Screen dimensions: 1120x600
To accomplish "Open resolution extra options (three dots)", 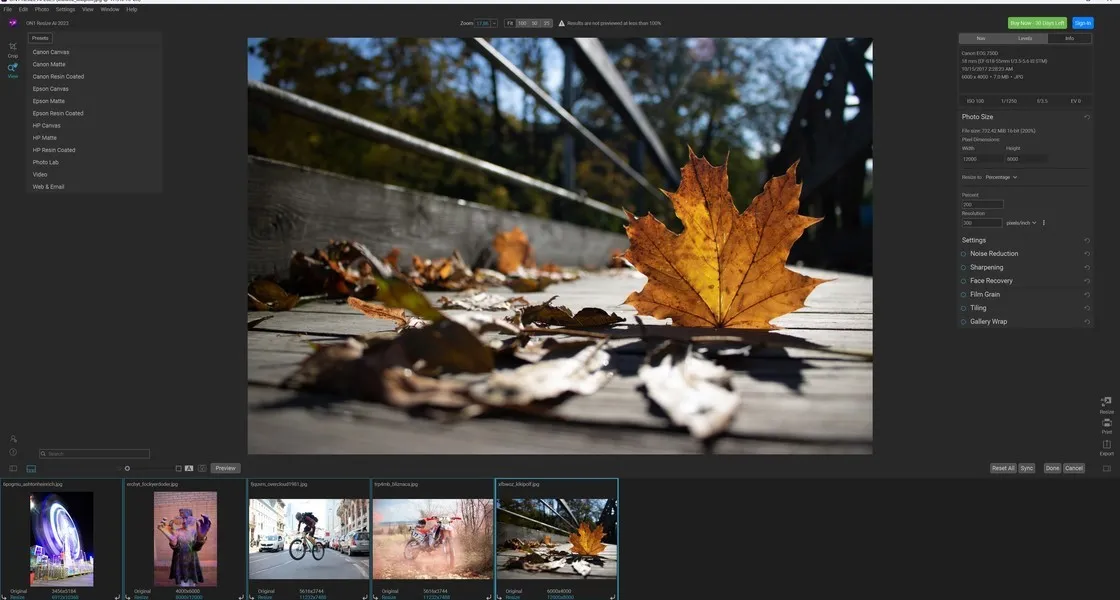I will pyautogui.click(x=1044, y=223).
